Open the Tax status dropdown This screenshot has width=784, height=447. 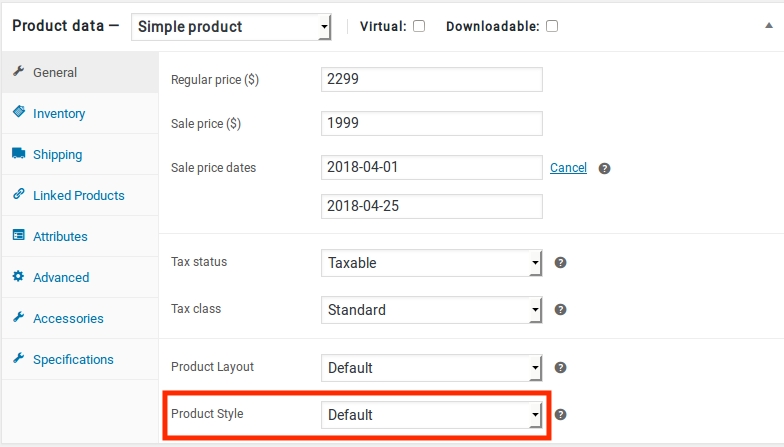(431, 263)
